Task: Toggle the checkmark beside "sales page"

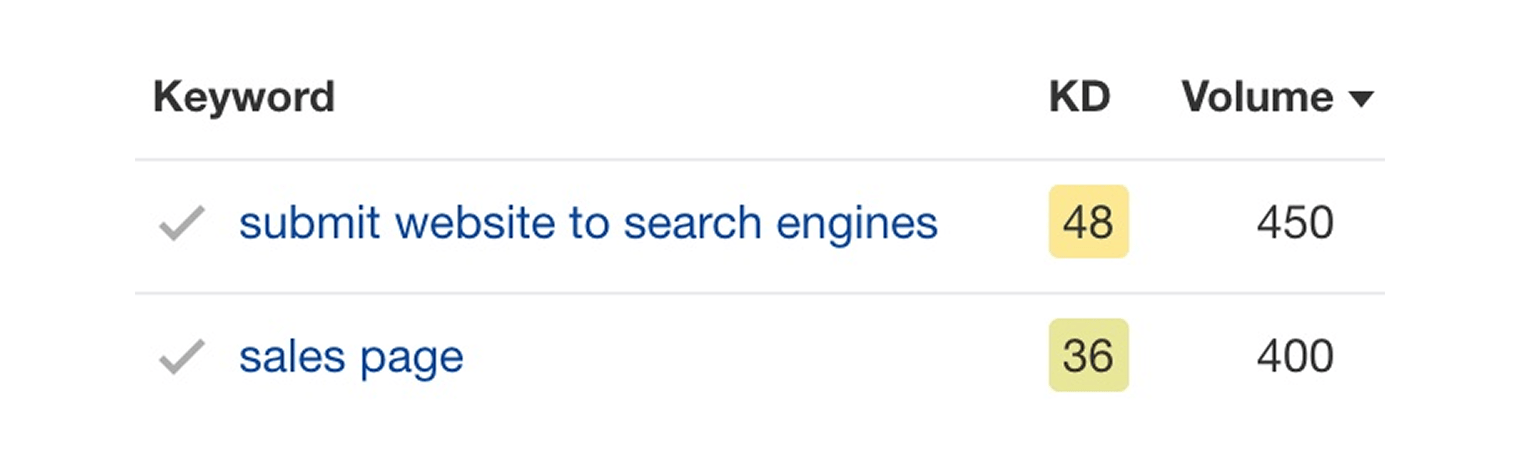Action: click(x=182, y=357)
